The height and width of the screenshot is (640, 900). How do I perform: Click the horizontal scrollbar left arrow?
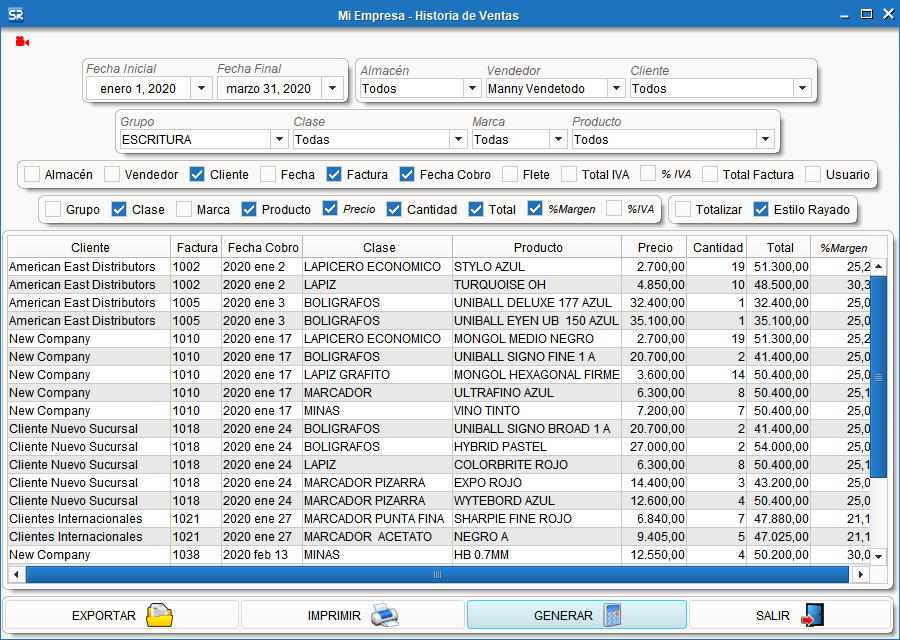[x=16, y=574]
